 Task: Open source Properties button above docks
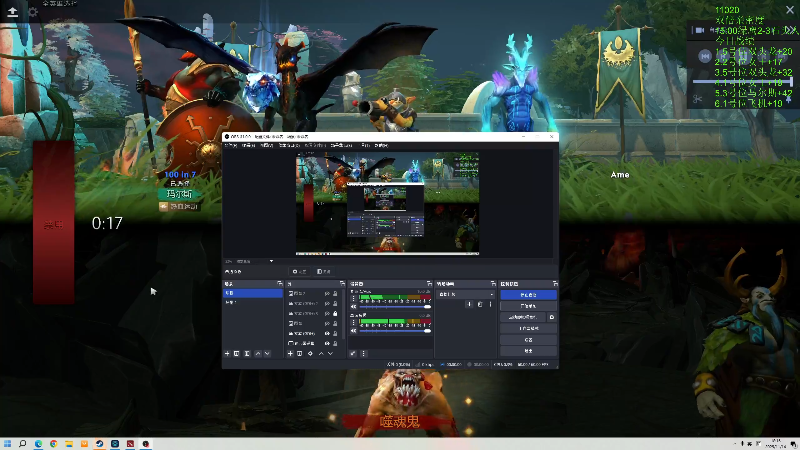[299, 271]
